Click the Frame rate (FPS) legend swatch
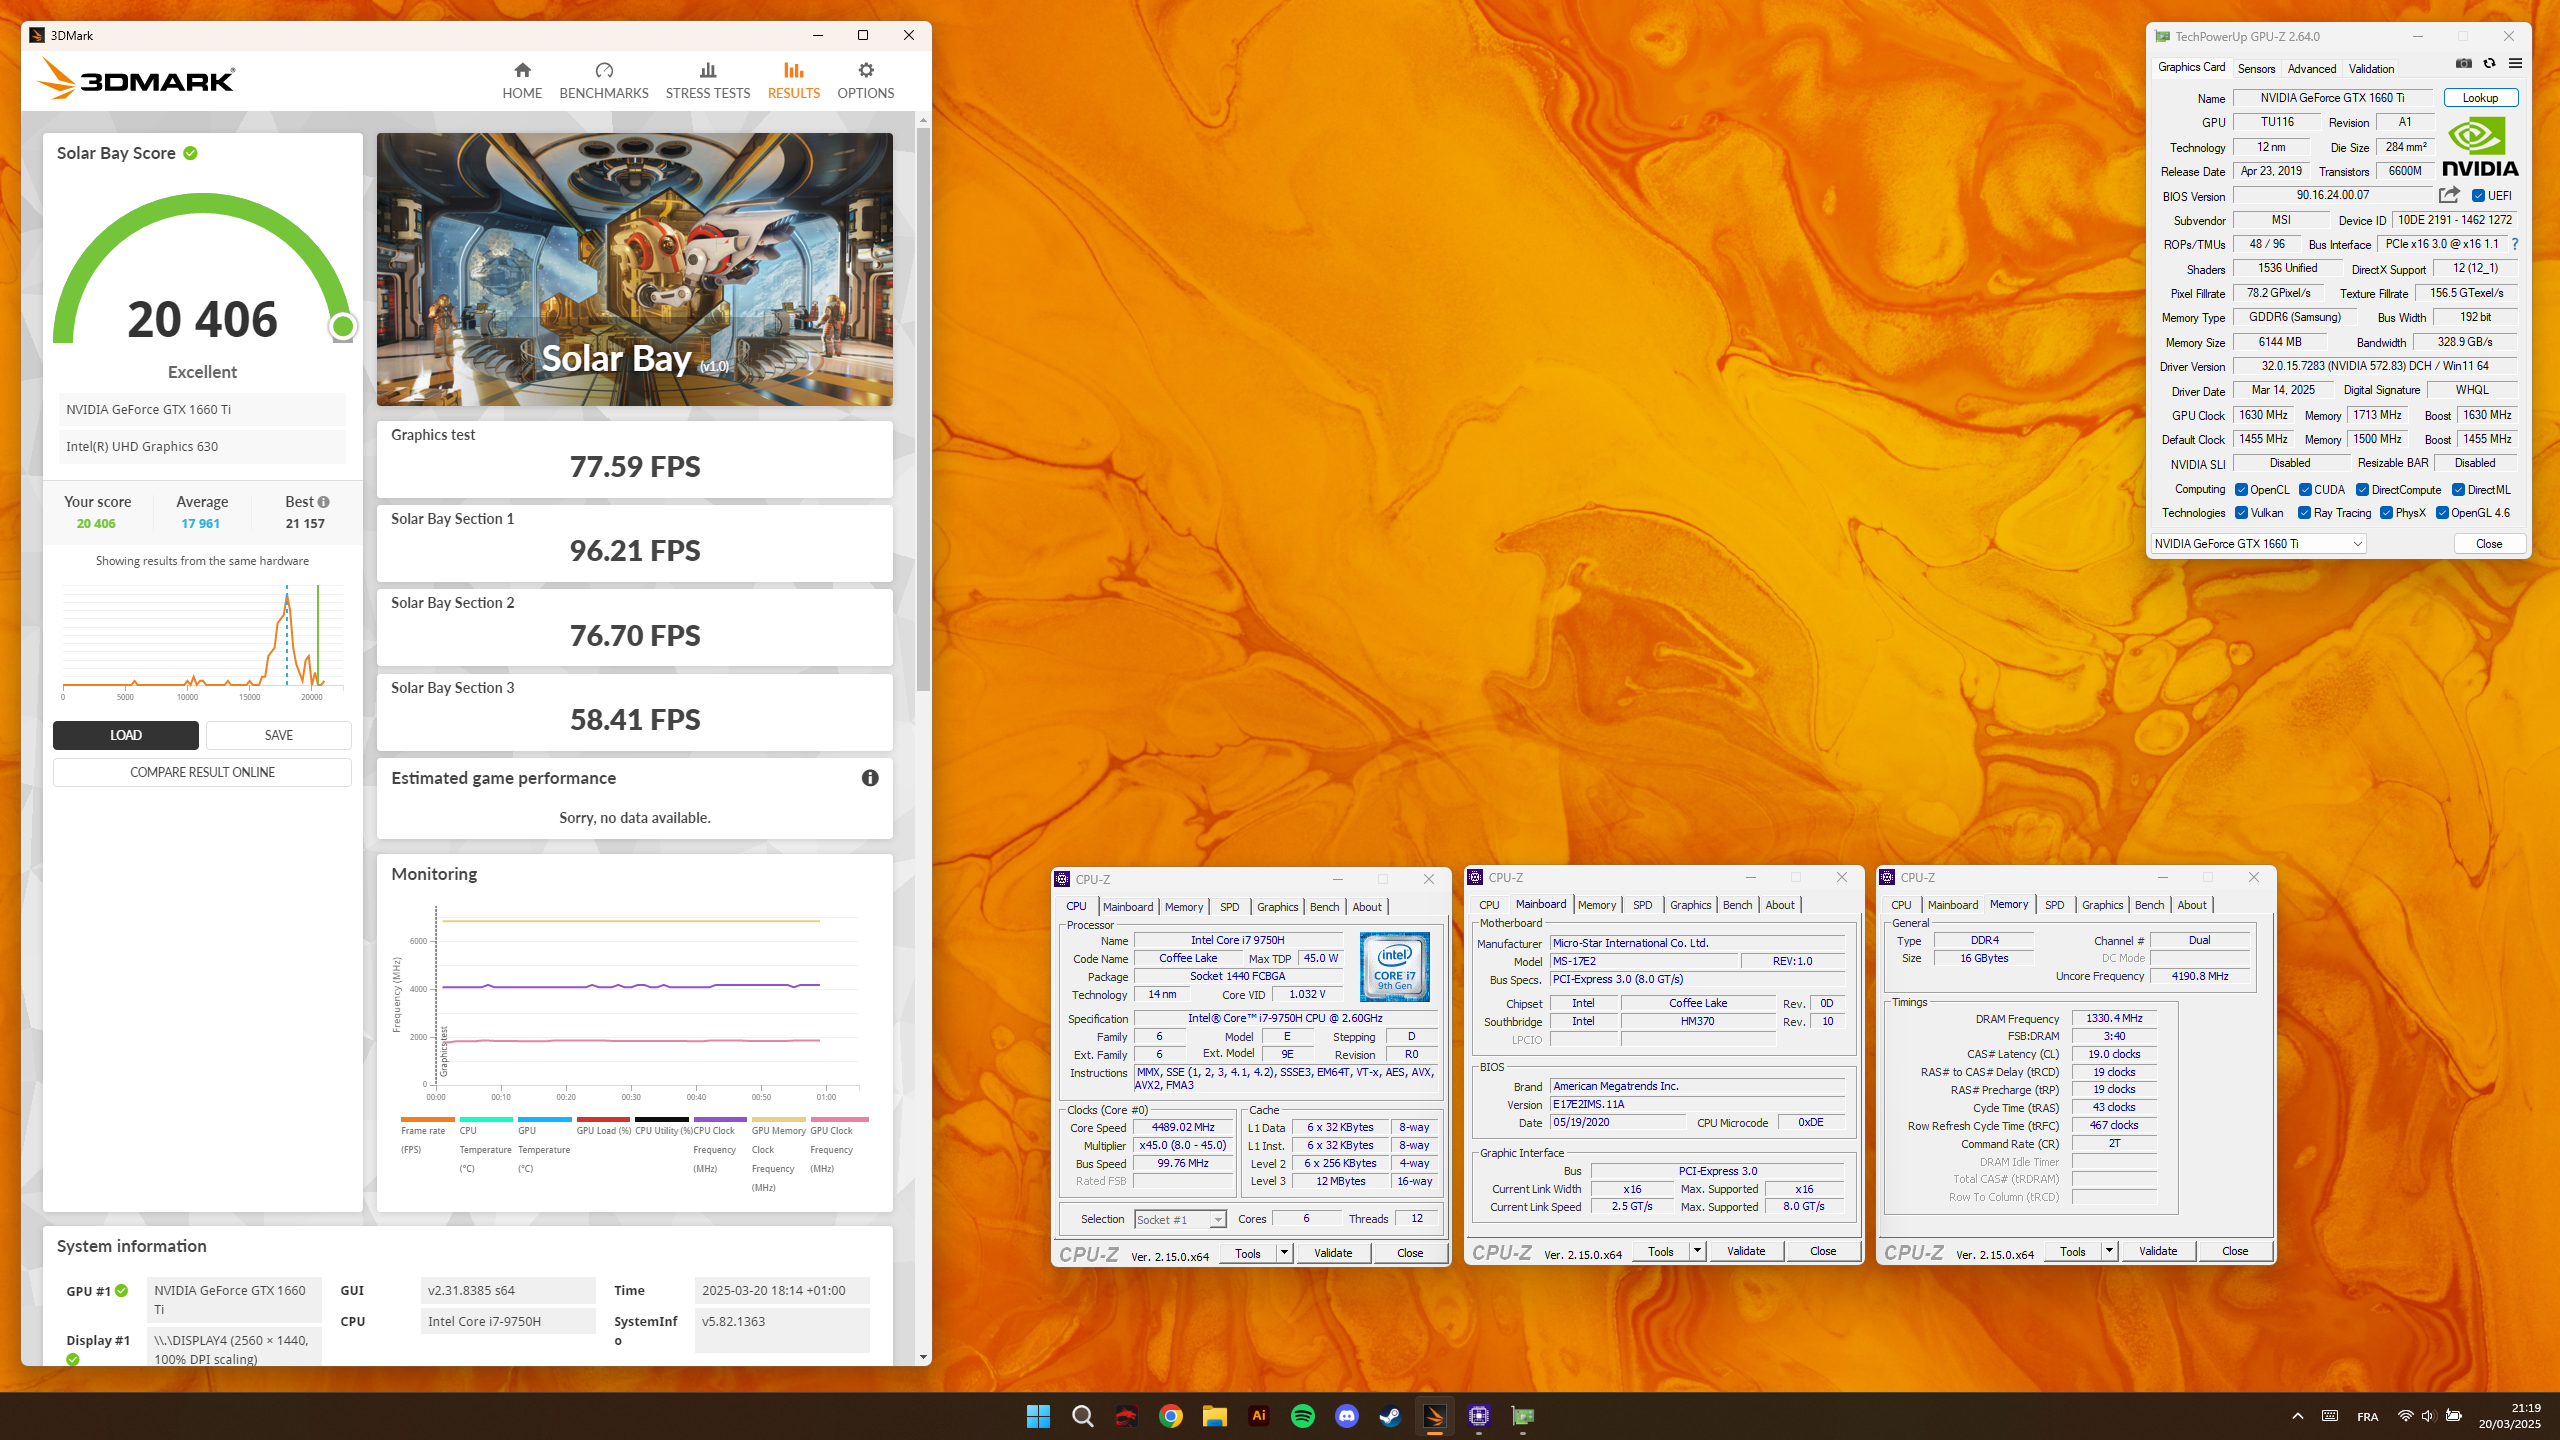 pos(427,1120)
